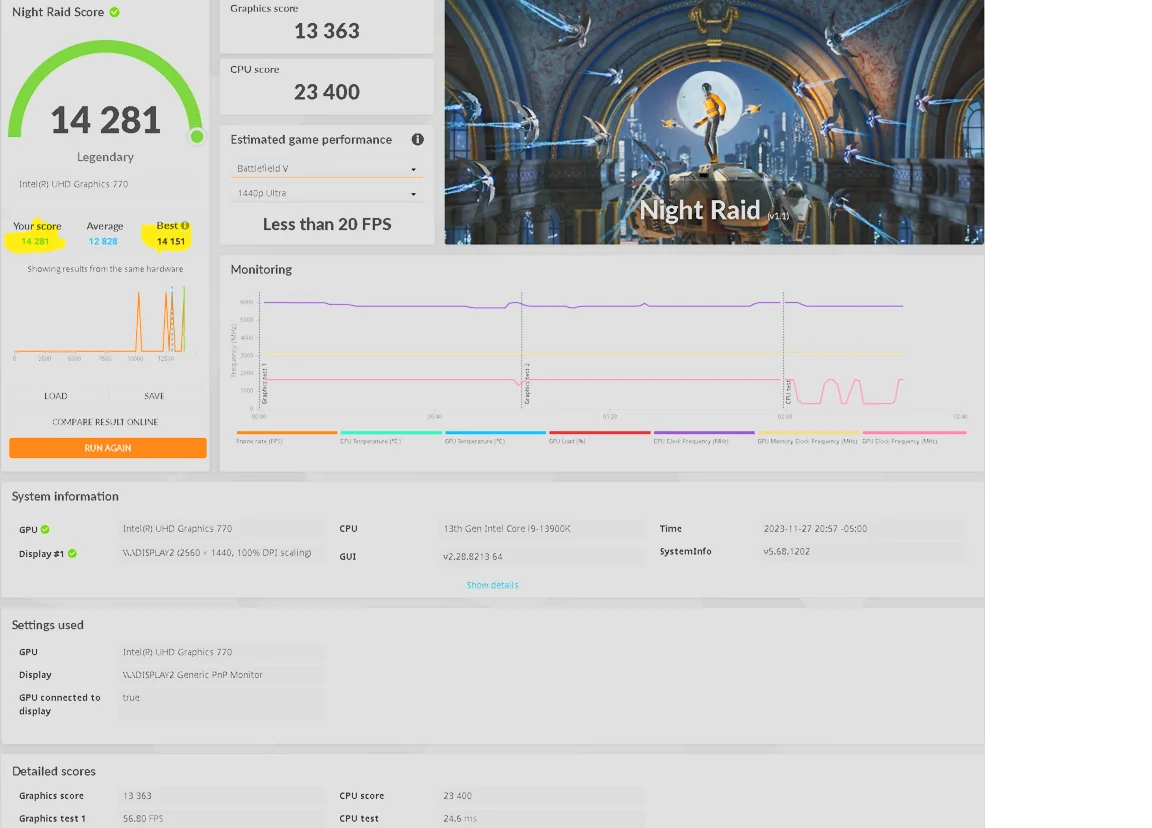This screenshot has height=828, width=1152.
Task: Click the Night Raid artwork image
Action: pyautogui.click(x=714, y=122)
